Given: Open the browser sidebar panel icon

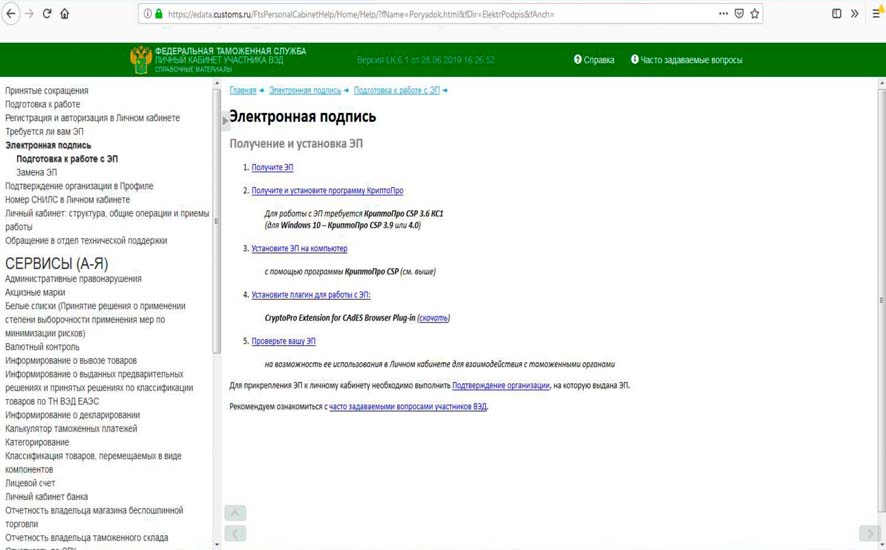Looking at the screenshot, I should [x=837, y=14].
